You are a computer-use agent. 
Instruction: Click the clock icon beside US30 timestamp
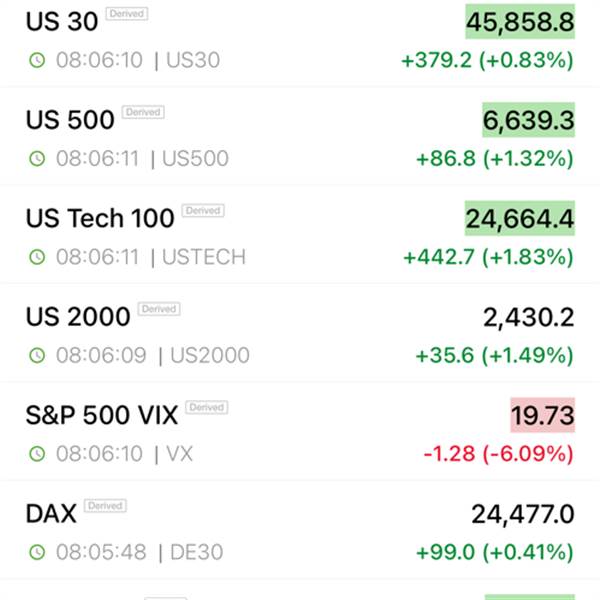[x=38, y=60]
